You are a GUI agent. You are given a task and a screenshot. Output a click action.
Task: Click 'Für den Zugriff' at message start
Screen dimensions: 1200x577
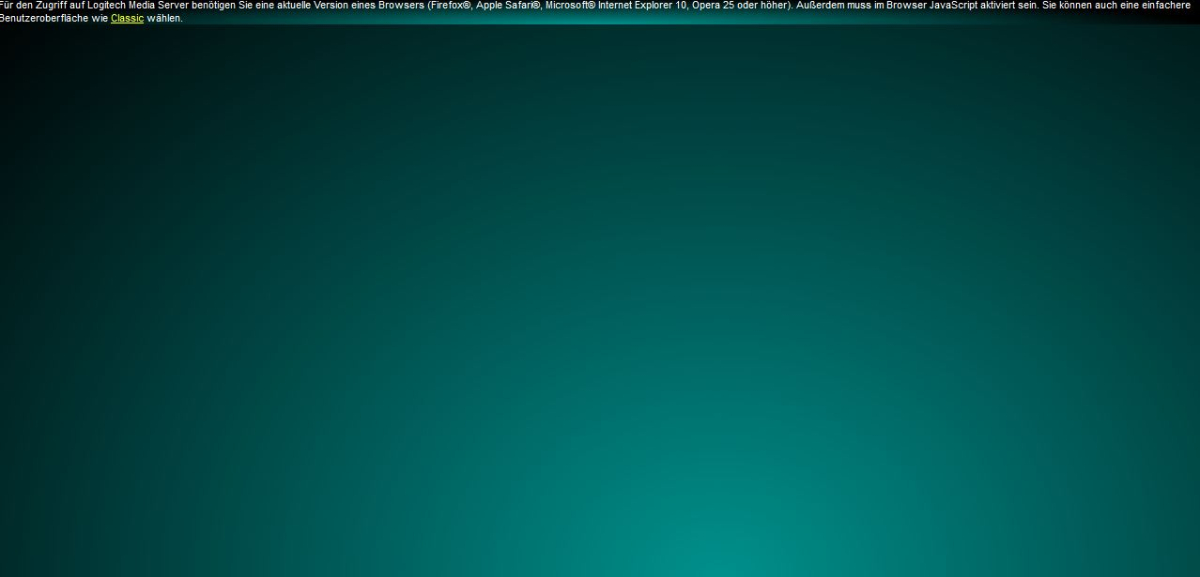tap(35, 5)
